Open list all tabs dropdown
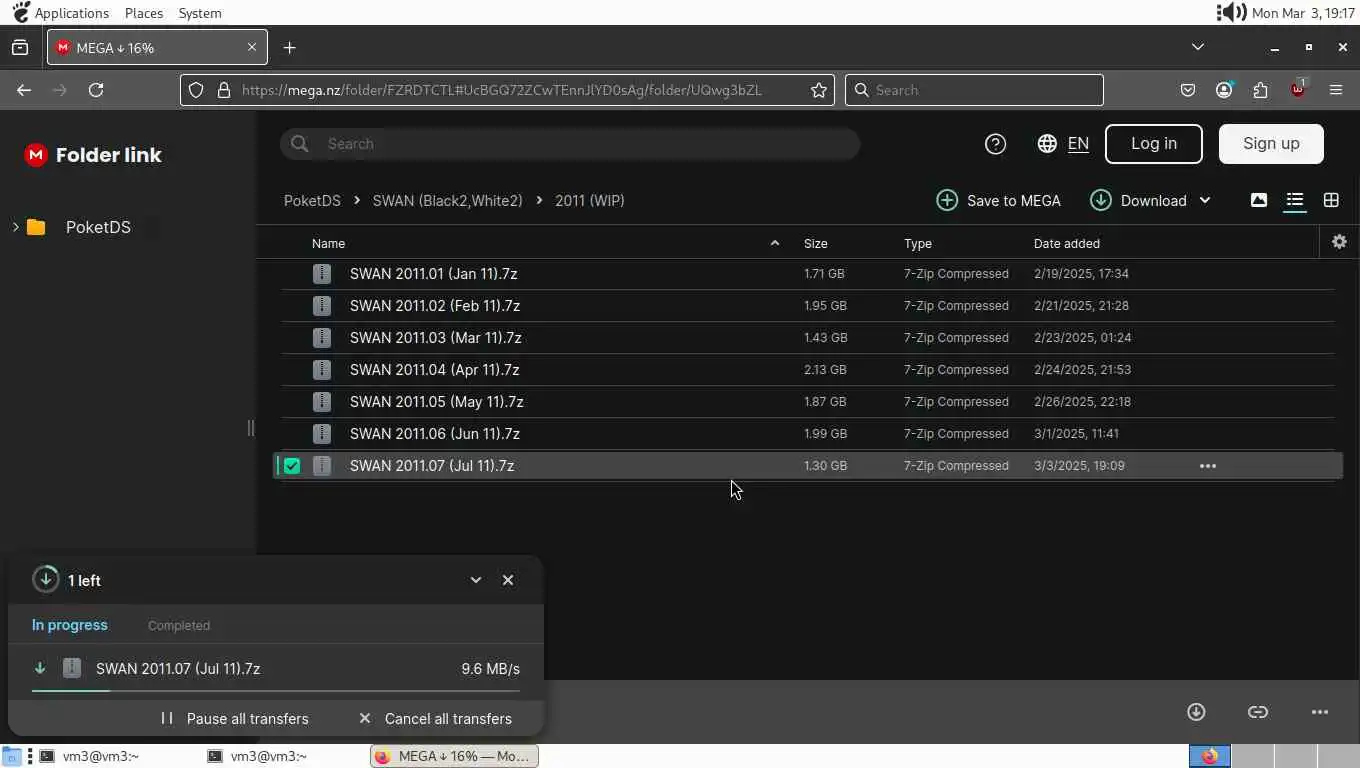Screen dimensions: 1360x768 coord(1198,47)
